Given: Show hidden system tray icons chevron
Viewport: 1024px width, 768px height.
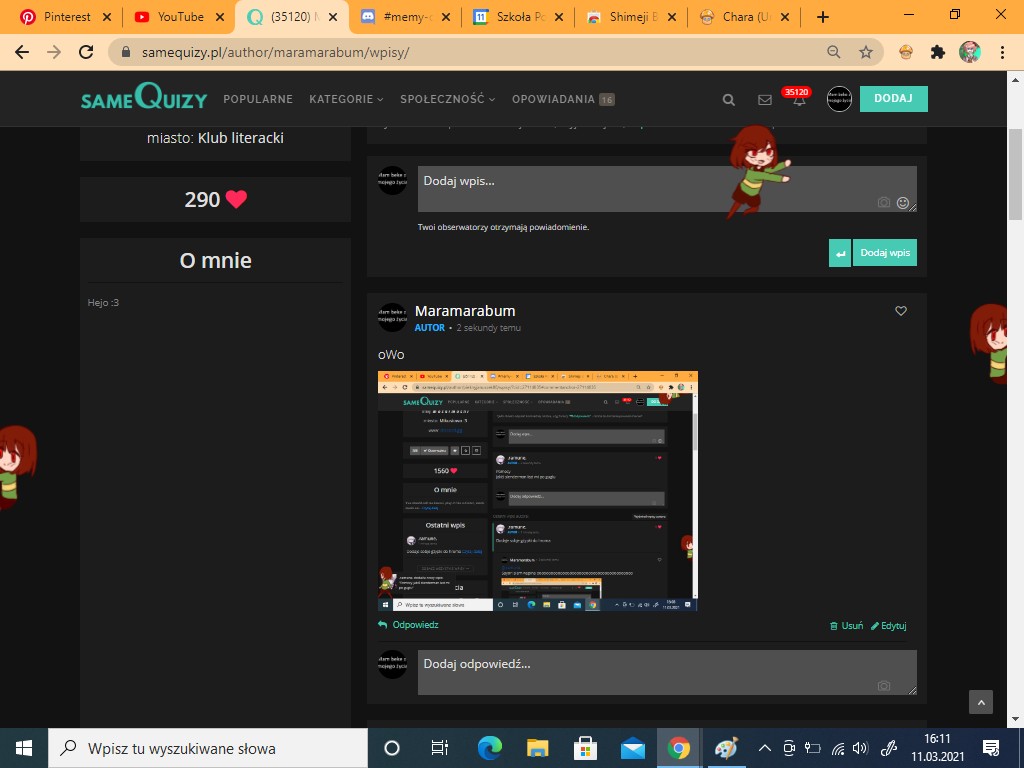Looking at the screenshot, I should pos(764,748).
